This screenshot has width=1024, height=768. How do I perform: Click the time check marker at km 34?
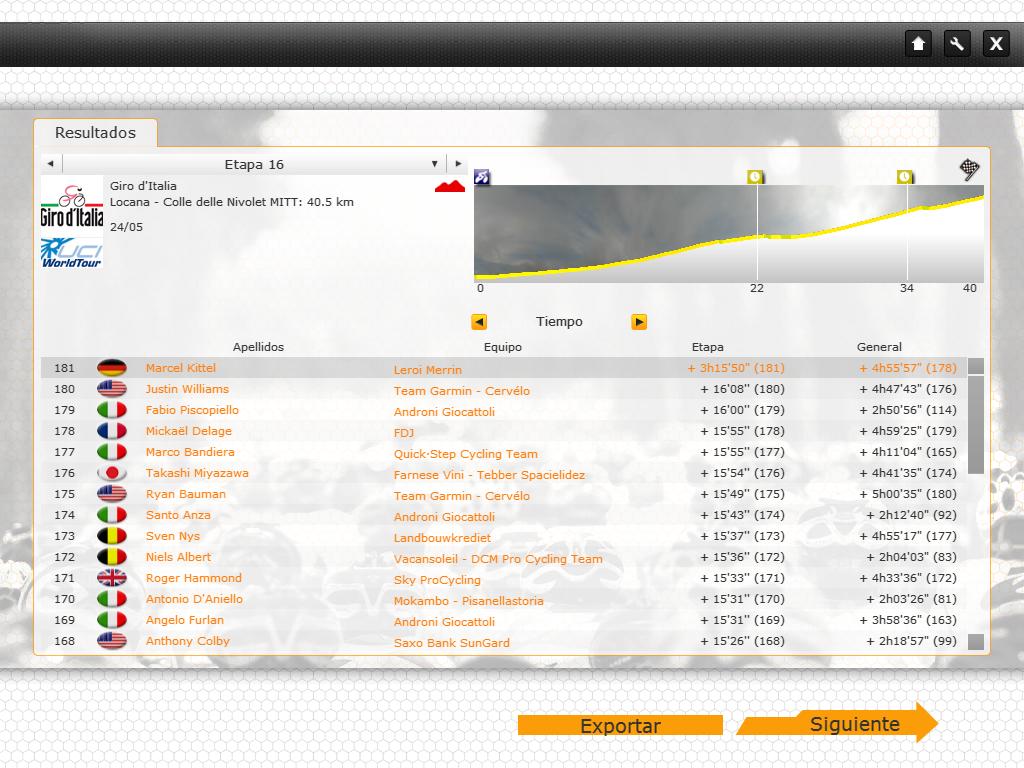pyautogui.click(x=904, y=177)
